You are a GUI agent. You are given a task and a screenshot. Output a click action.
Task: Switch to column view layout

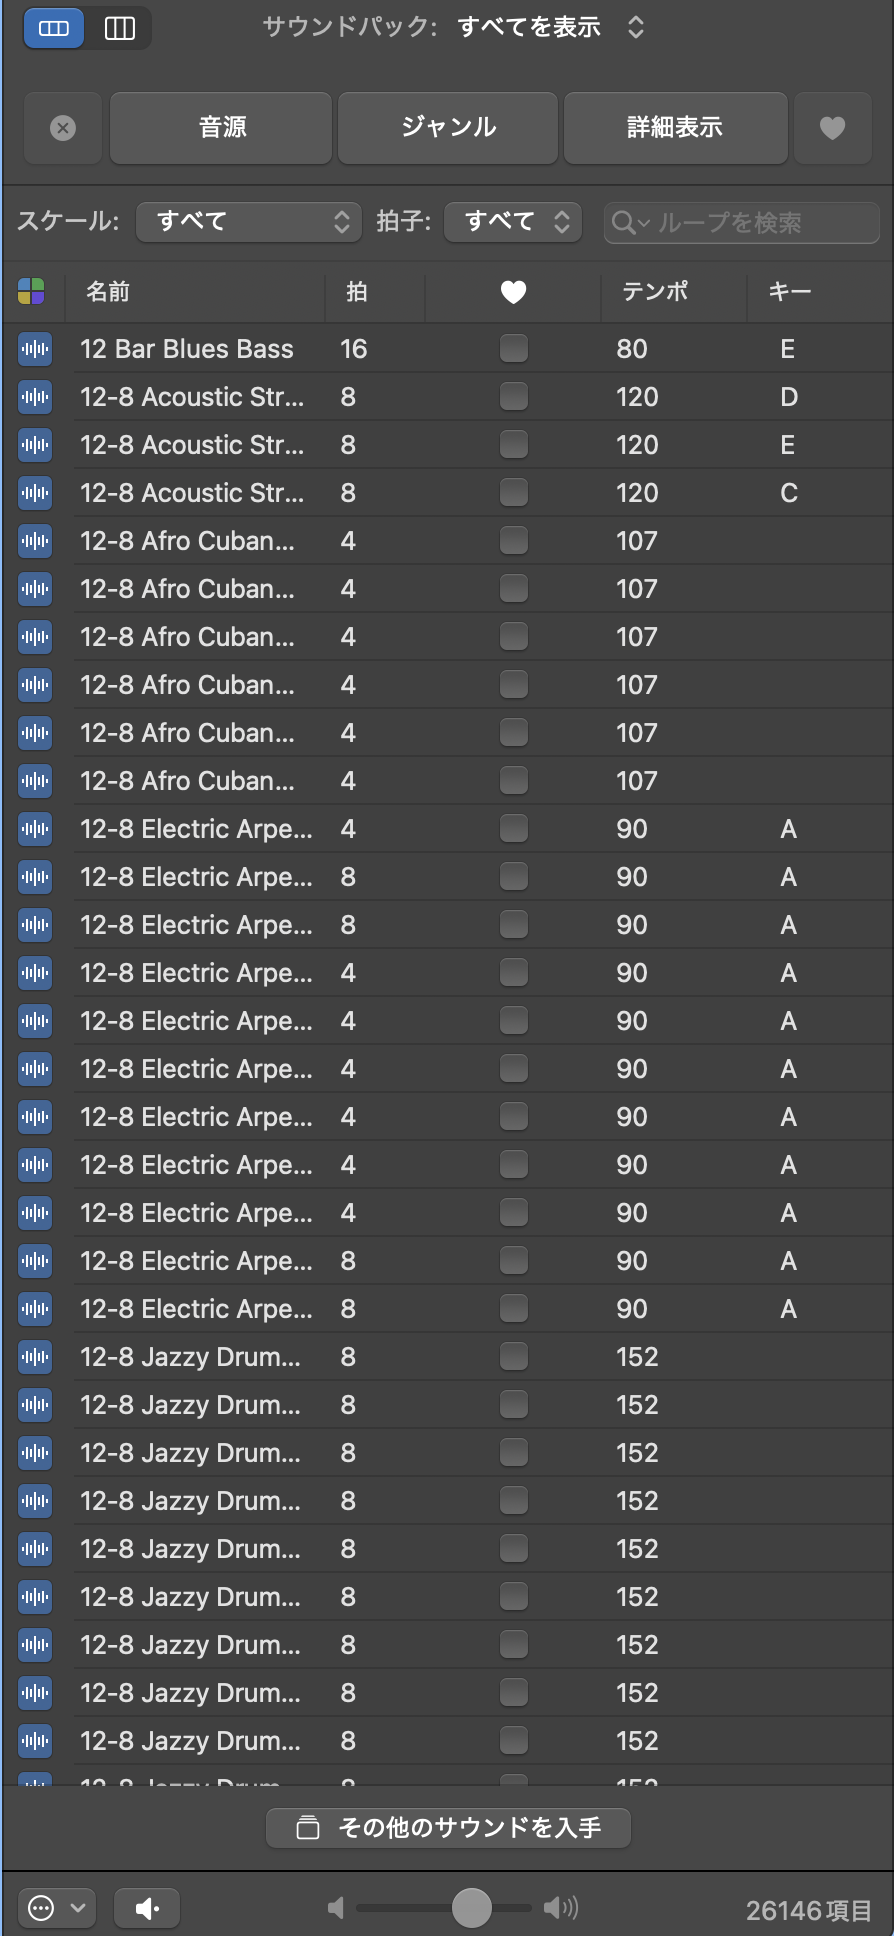tap(120, 28)
